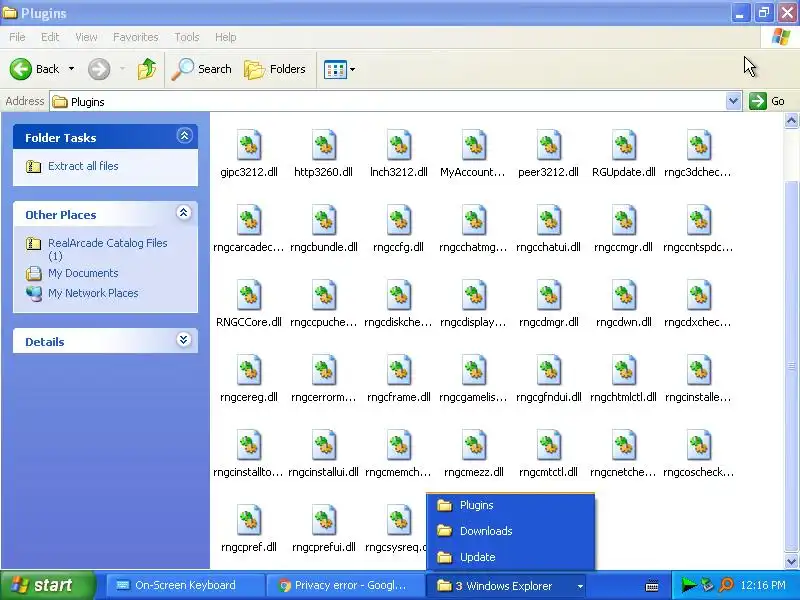The height and width of the screenshot is (600, 800).
Task: Select the rngcbundle.dll file icon
Action: click(324, 220)
